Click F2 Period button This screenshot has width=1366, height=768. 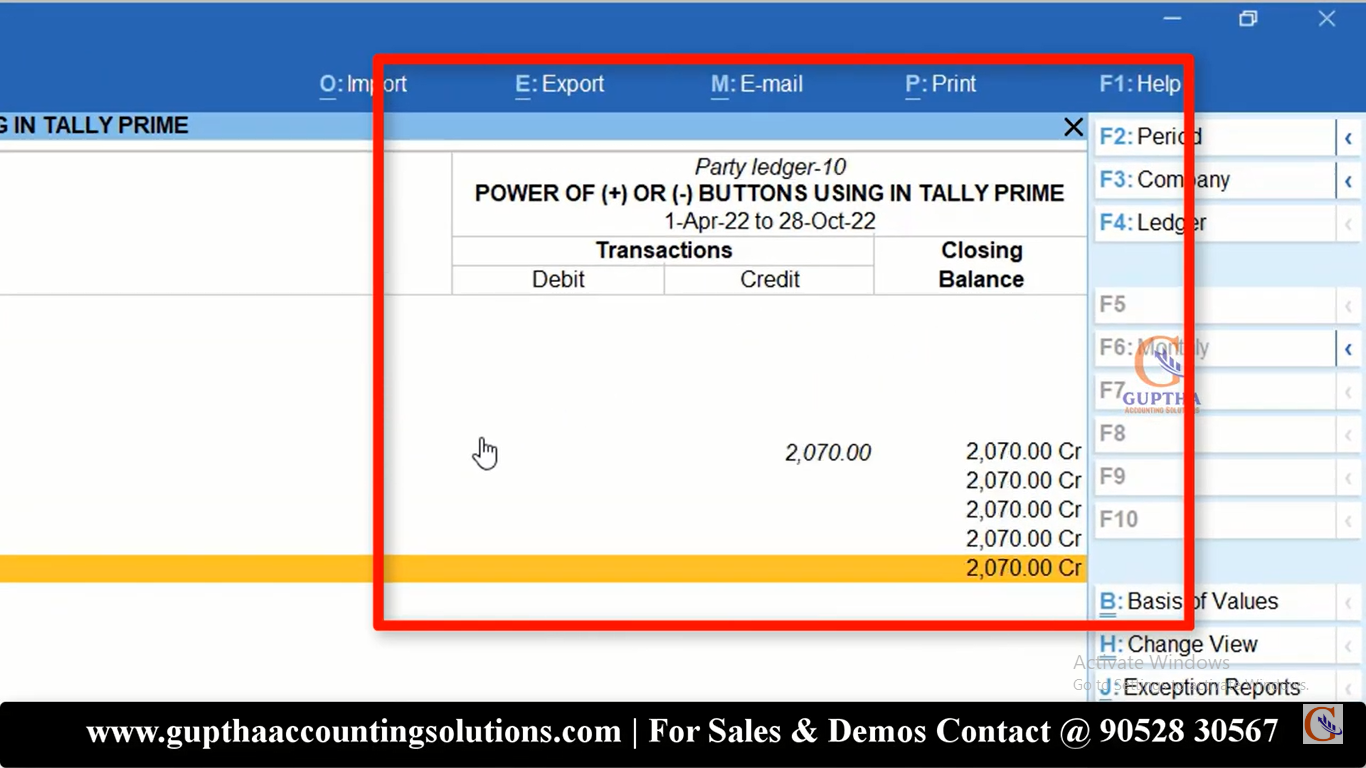(1215, 137)
